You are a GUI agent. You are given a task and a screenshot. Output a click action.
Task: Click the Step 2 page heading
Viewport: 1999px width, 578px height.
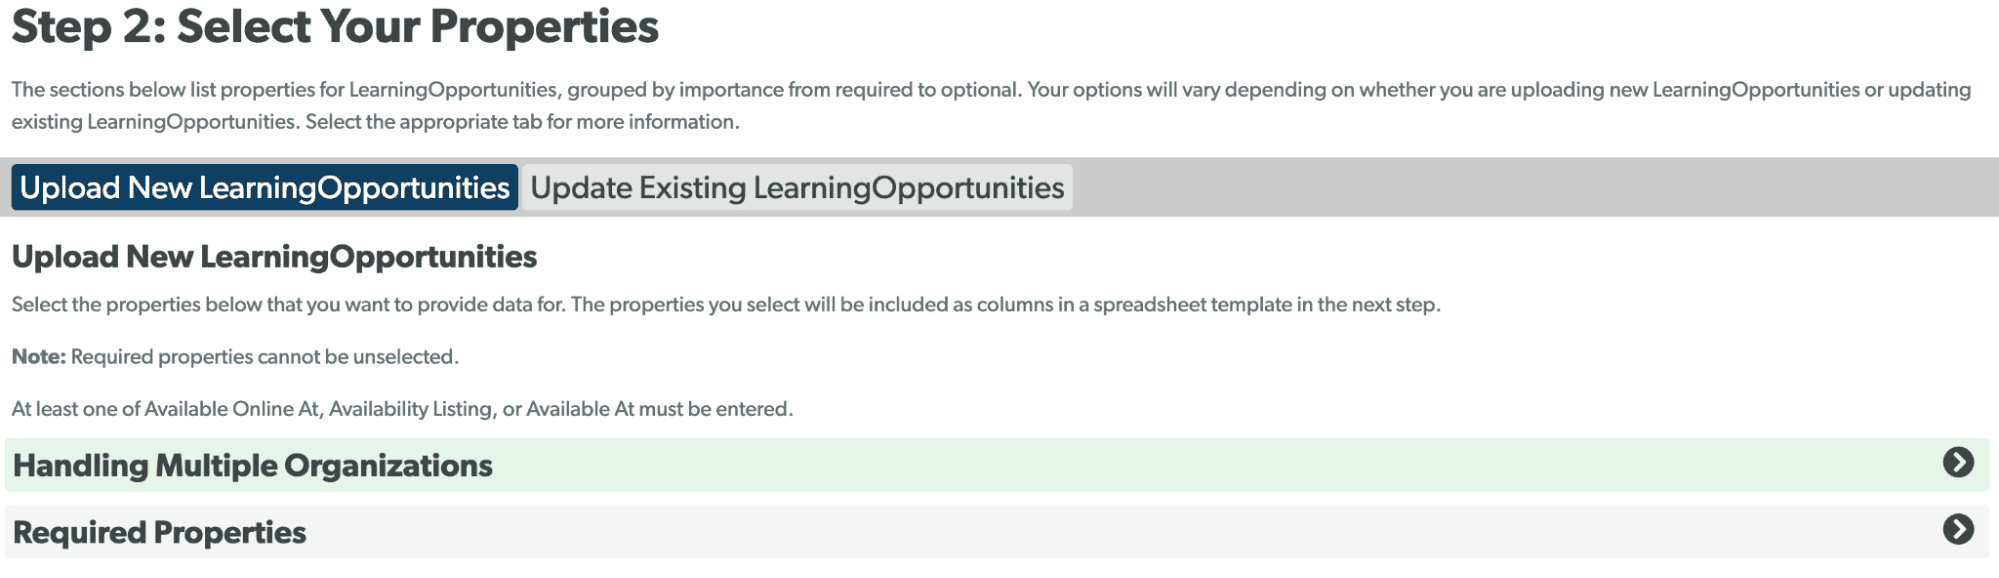(335, 28)
